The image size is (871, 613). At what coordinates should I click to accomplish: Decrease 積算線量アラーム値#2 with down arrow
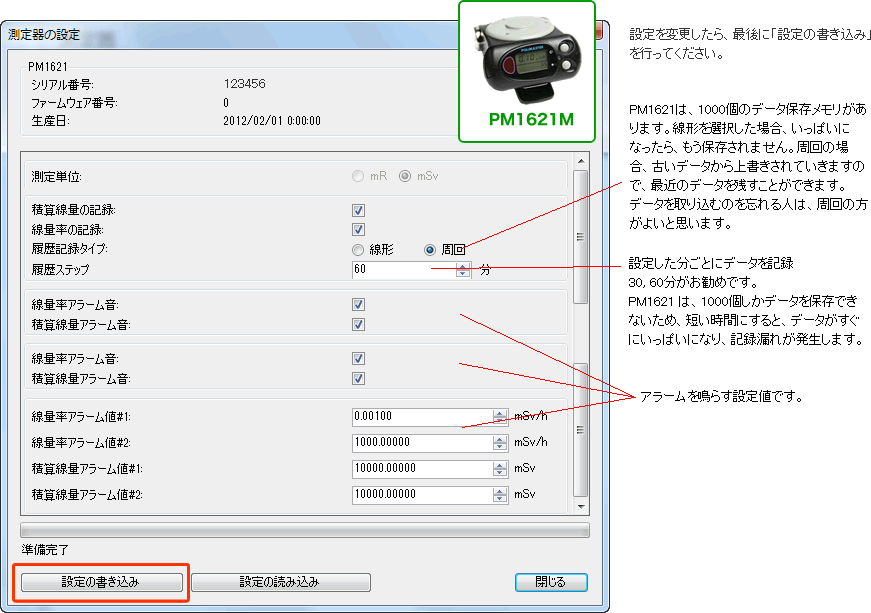[x=500, y=499]
